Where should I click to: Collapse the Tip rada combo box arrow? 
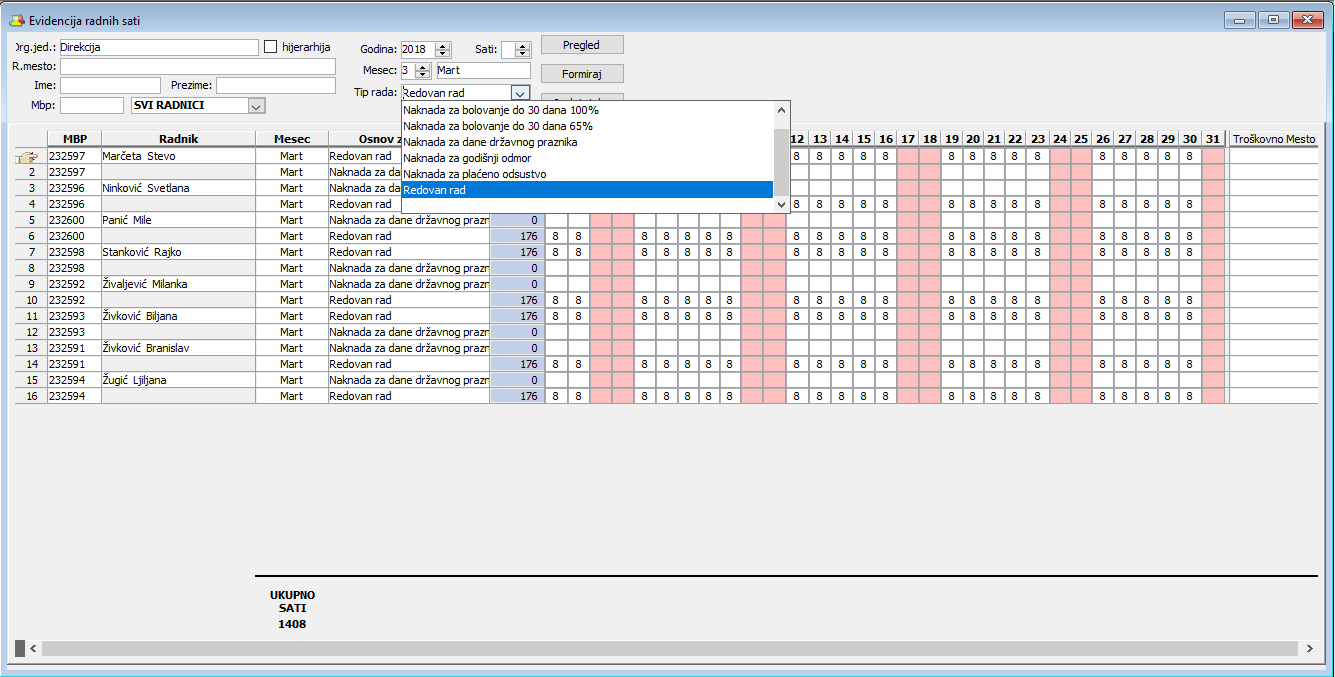519,93
